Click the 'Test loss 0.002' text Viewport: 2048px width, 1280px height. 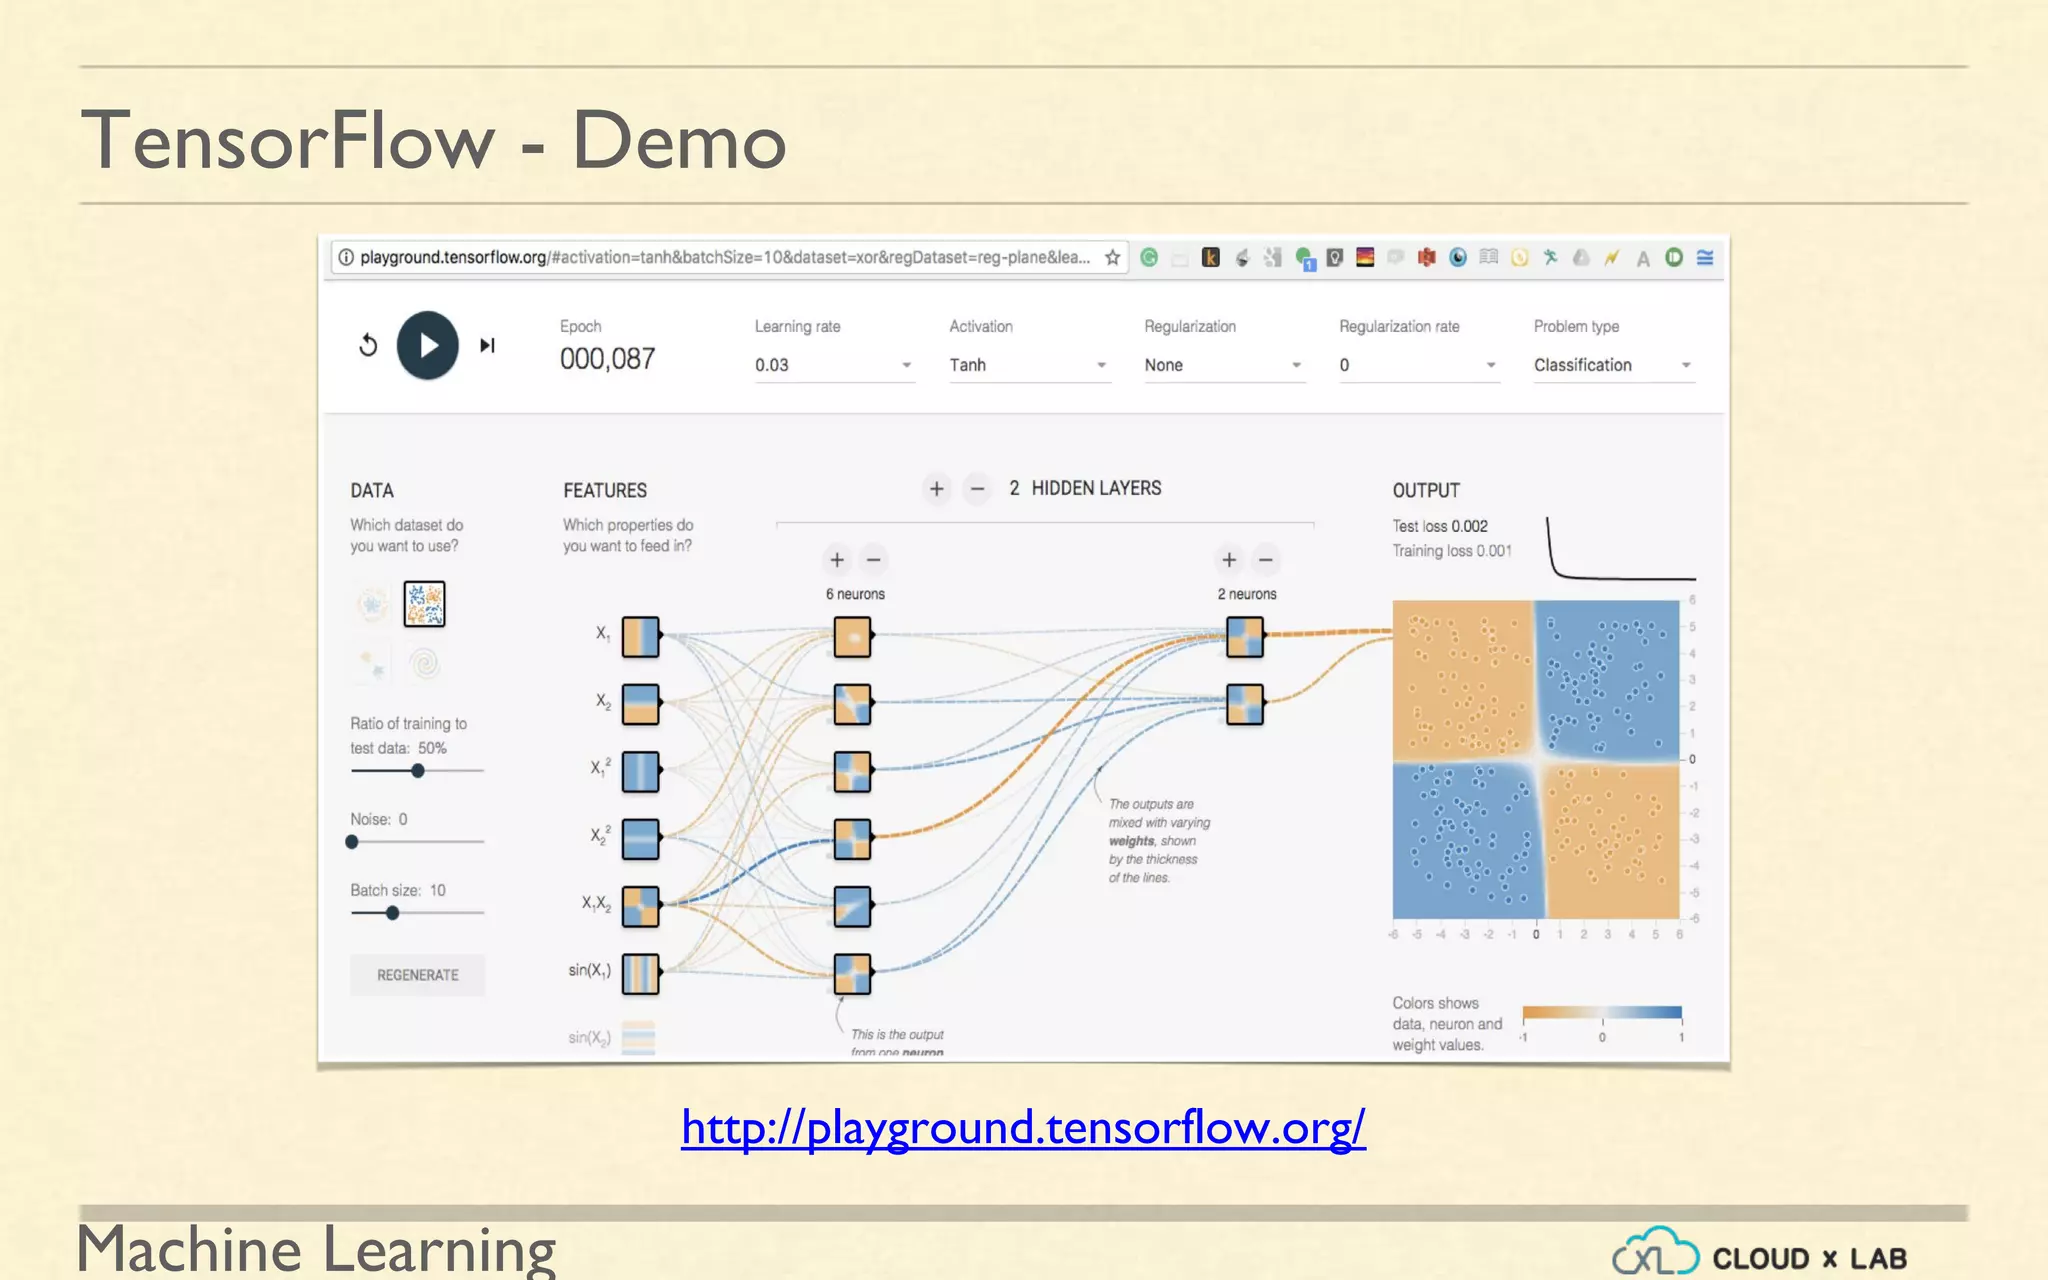click(1440, 526)
